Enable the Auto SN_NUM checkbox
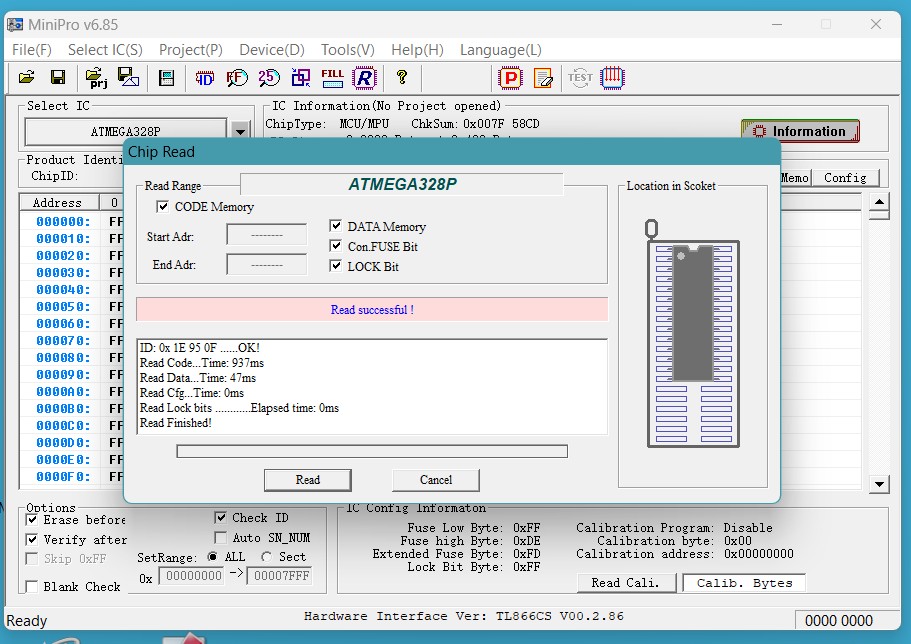911x644 pixels. coord(220,537)
